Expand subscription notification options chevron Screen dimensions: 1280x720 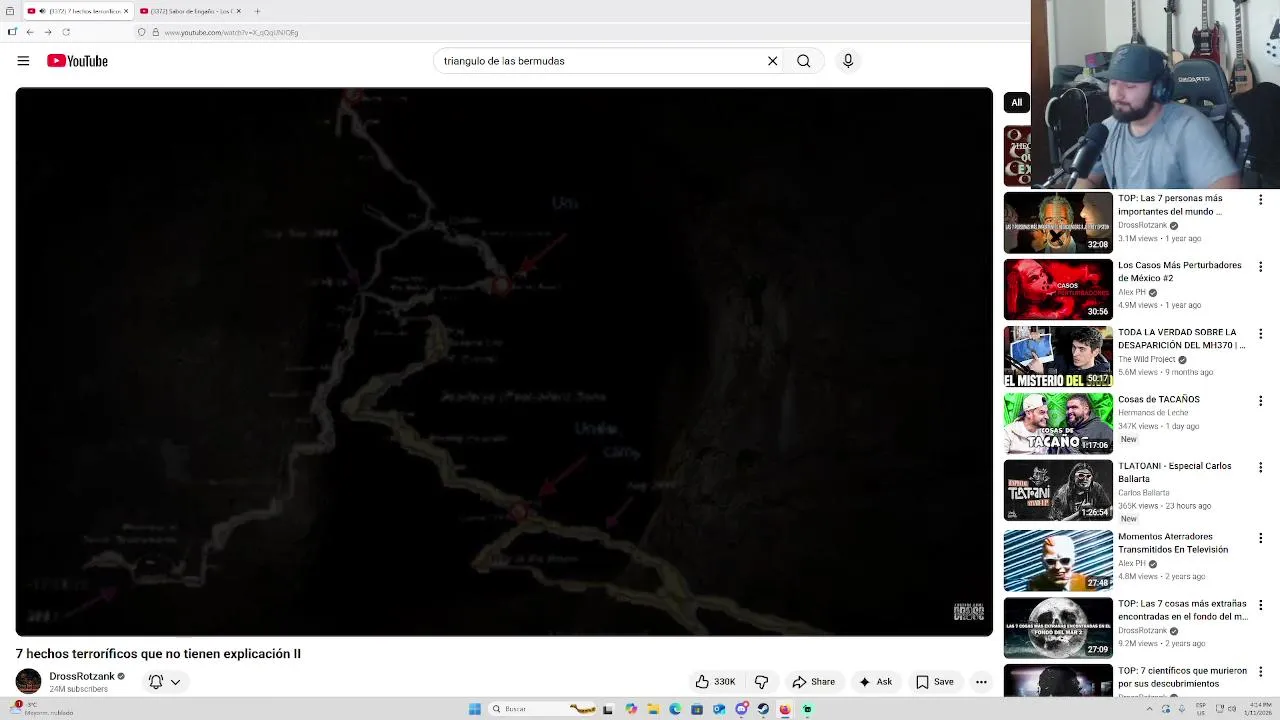click(x=175, y=682)
